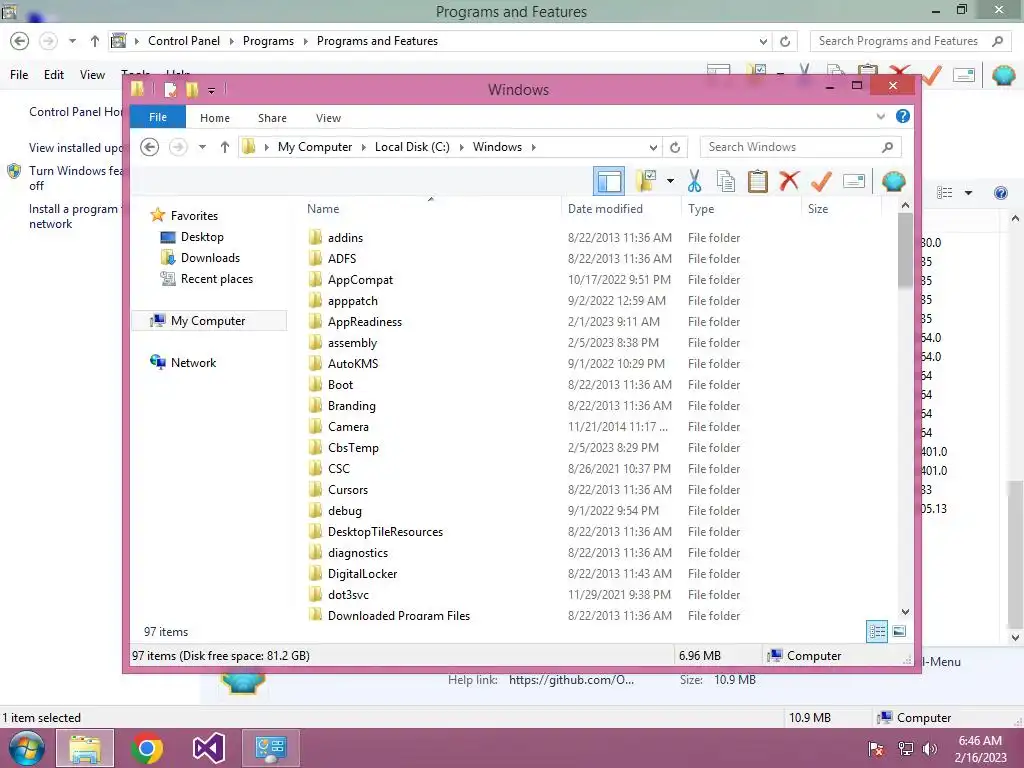Switch to details view via status bar icon
Screen dimensions: 1024x768
tap(877, 632)
